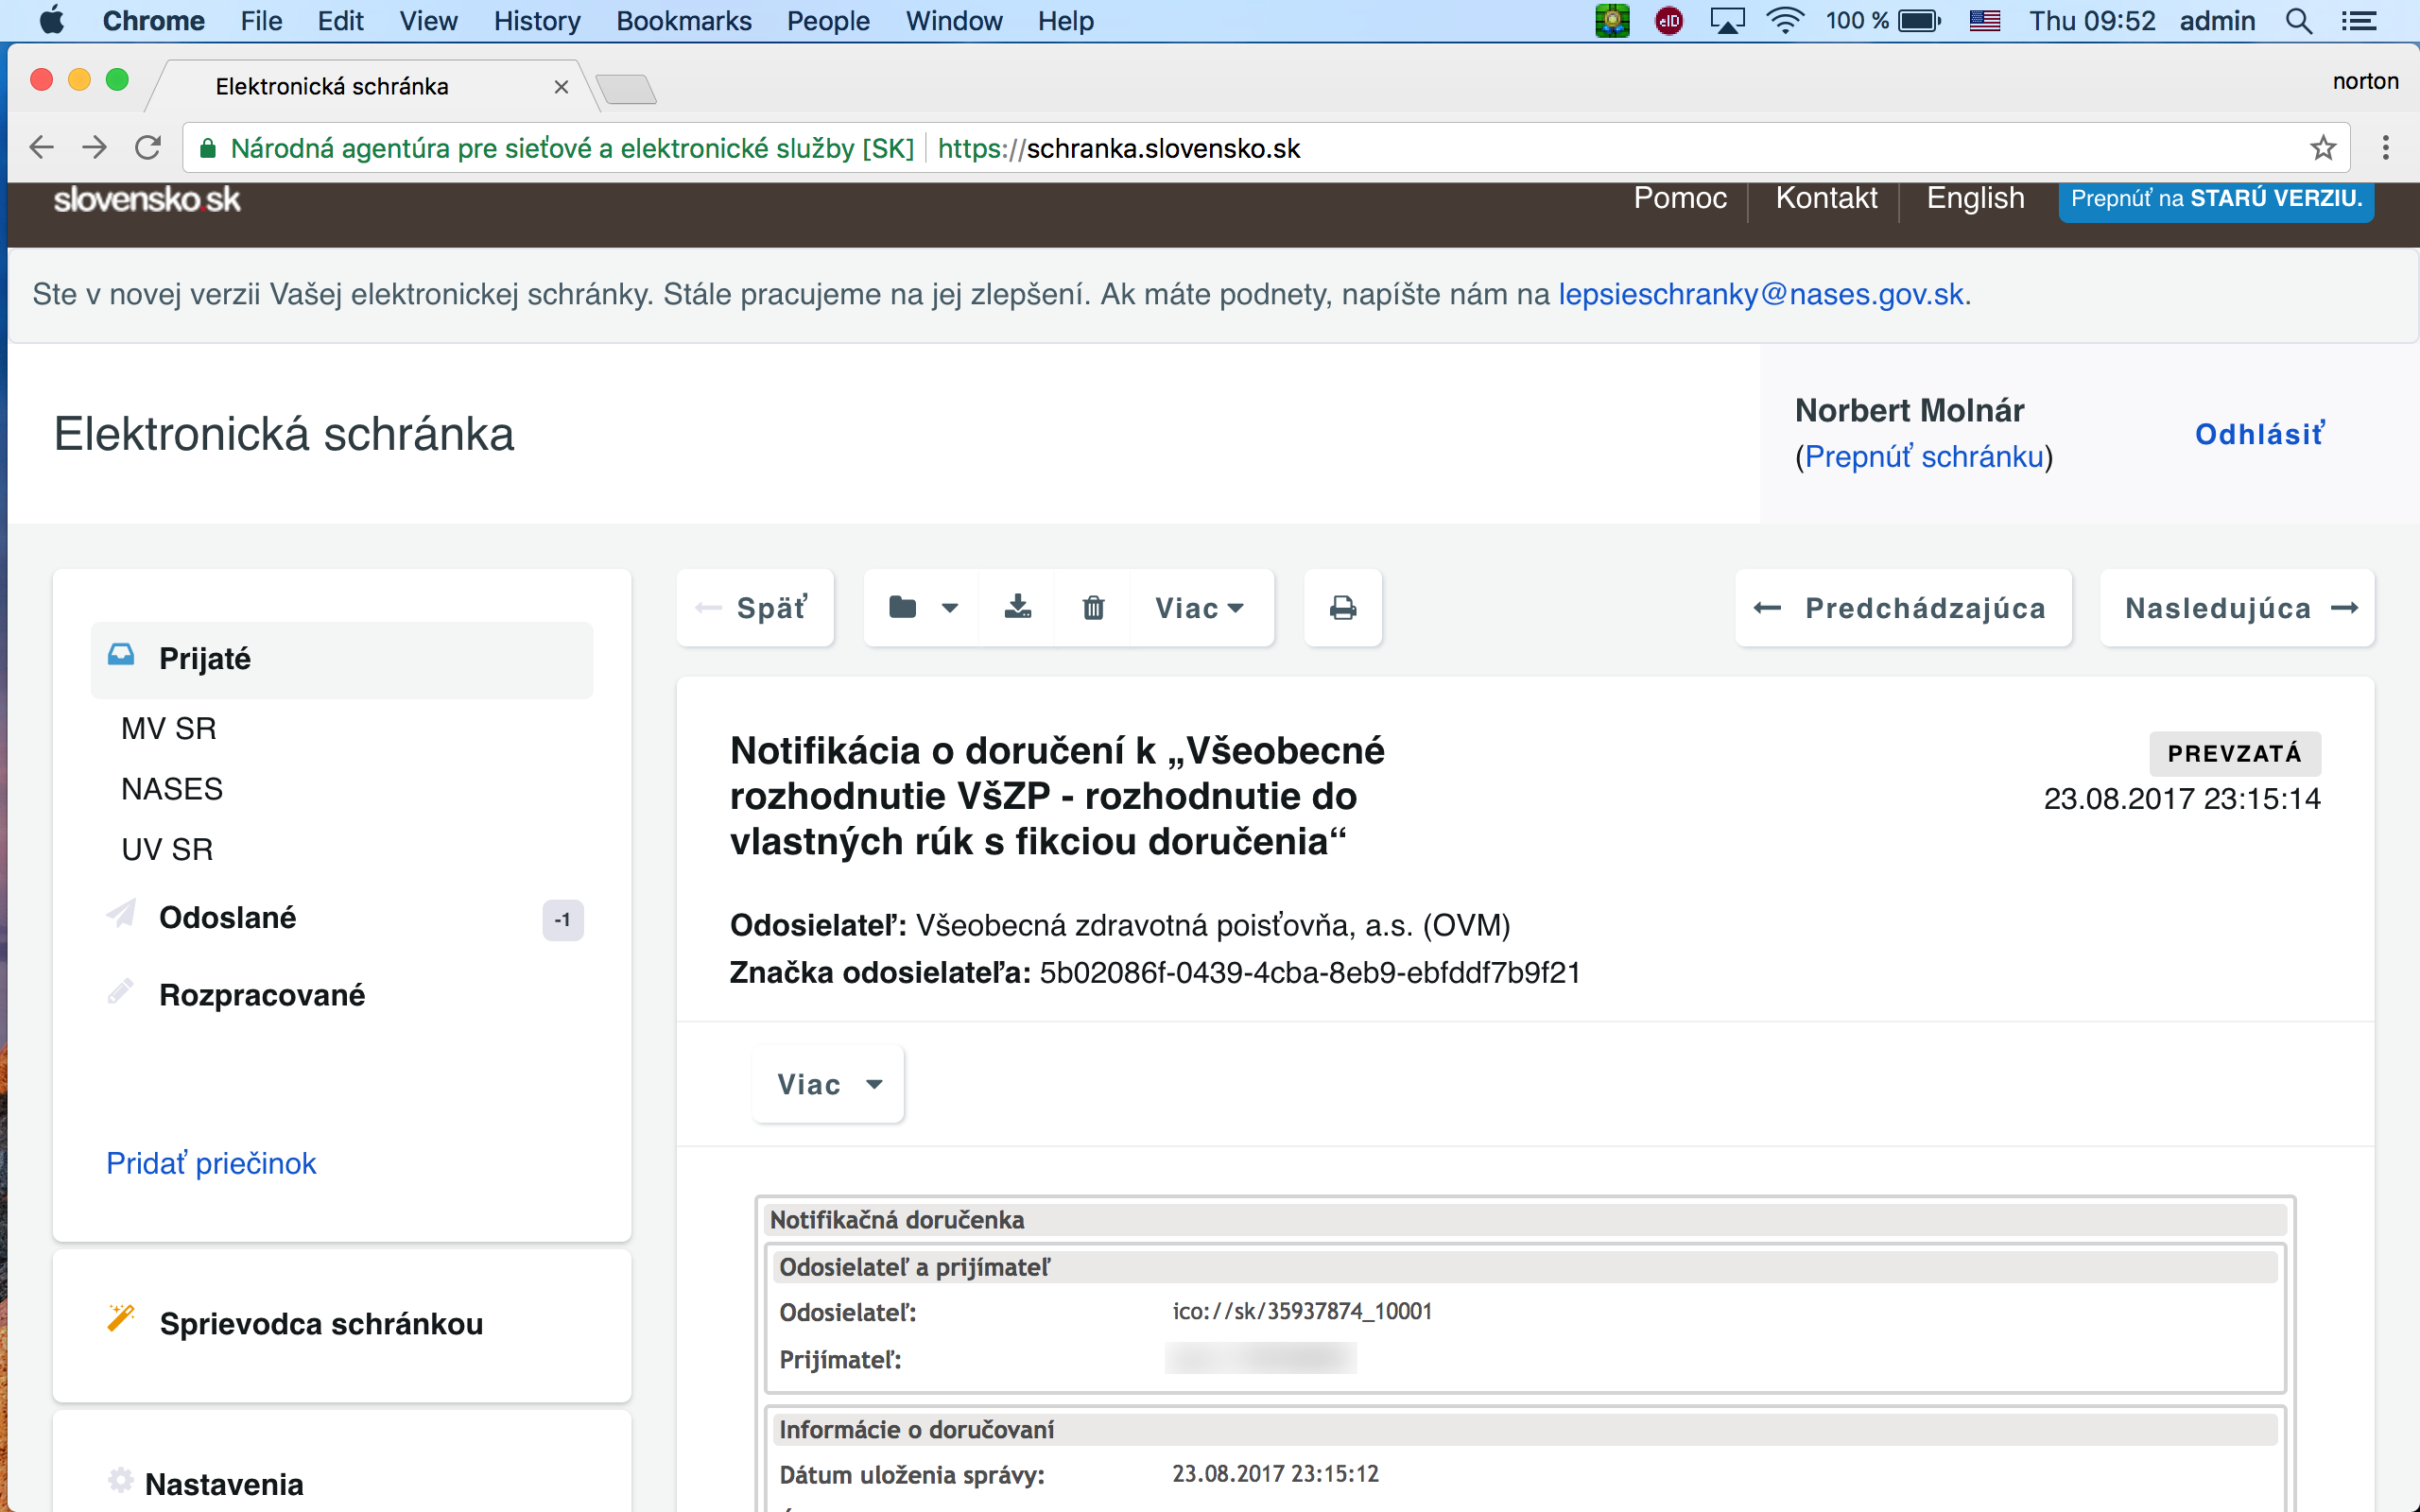Open the History menu
The width and height of the screenshot is (2420, 1512).
point(536,21)
